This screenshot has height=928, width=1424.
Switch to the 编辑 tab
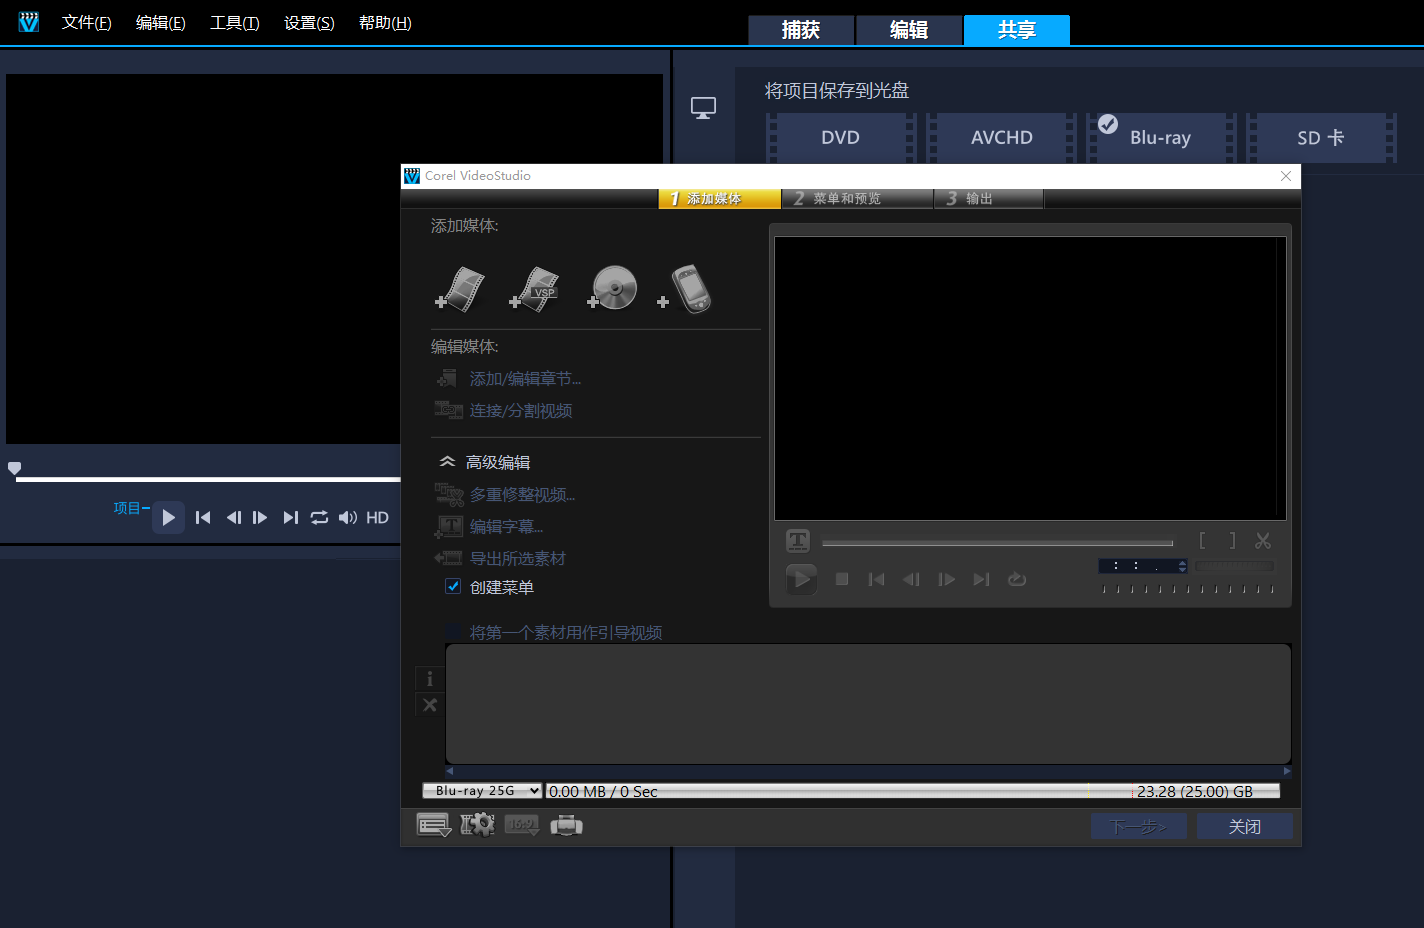(x=908, y=30)
